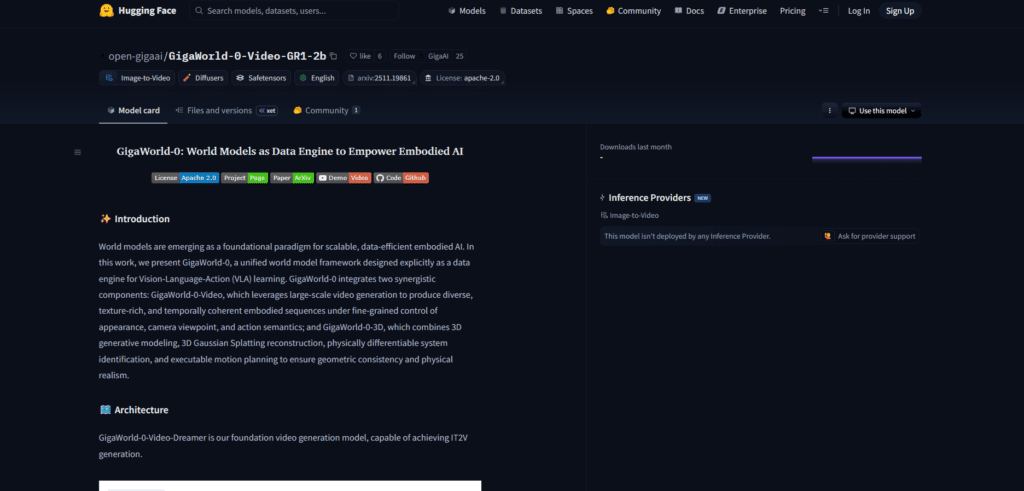Expand the header more-options menu icon
The width and height of the screenshot is (1024, 491).
coord(824,10)
